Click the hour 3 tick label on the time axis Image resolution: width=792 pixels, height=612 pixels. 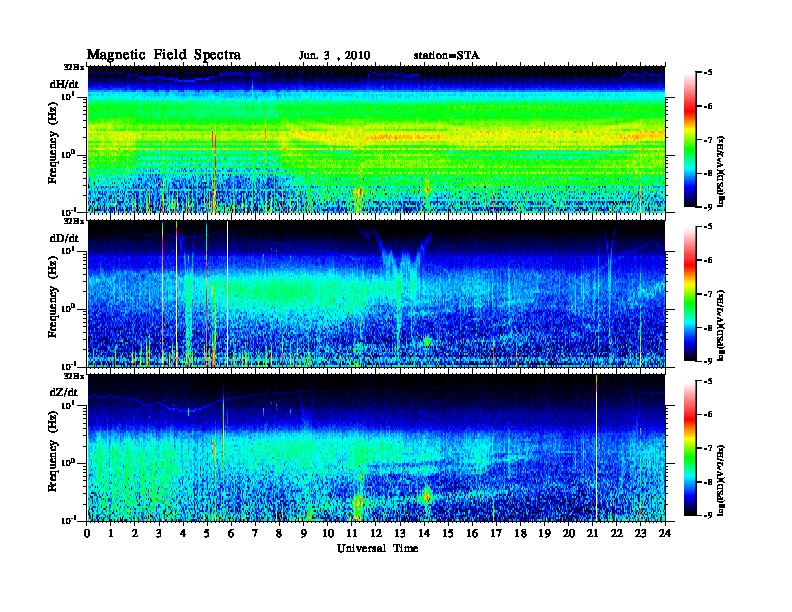[159, 533]
